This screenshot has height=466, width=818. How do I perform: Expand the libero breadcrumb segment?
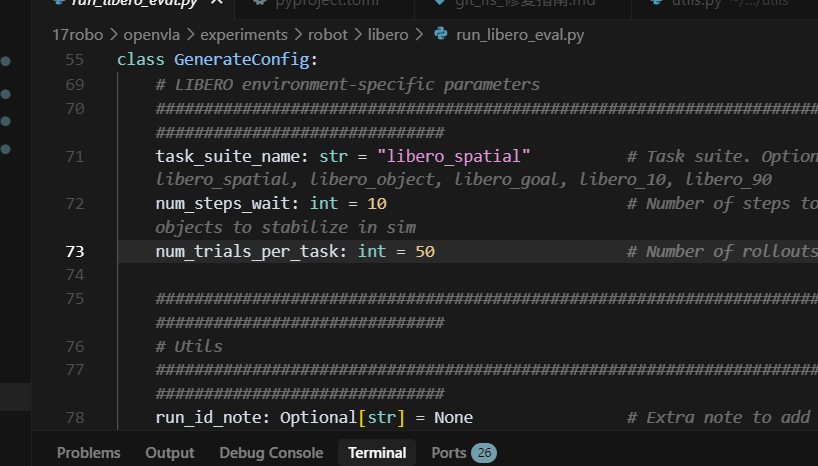(x=388, y=34)
